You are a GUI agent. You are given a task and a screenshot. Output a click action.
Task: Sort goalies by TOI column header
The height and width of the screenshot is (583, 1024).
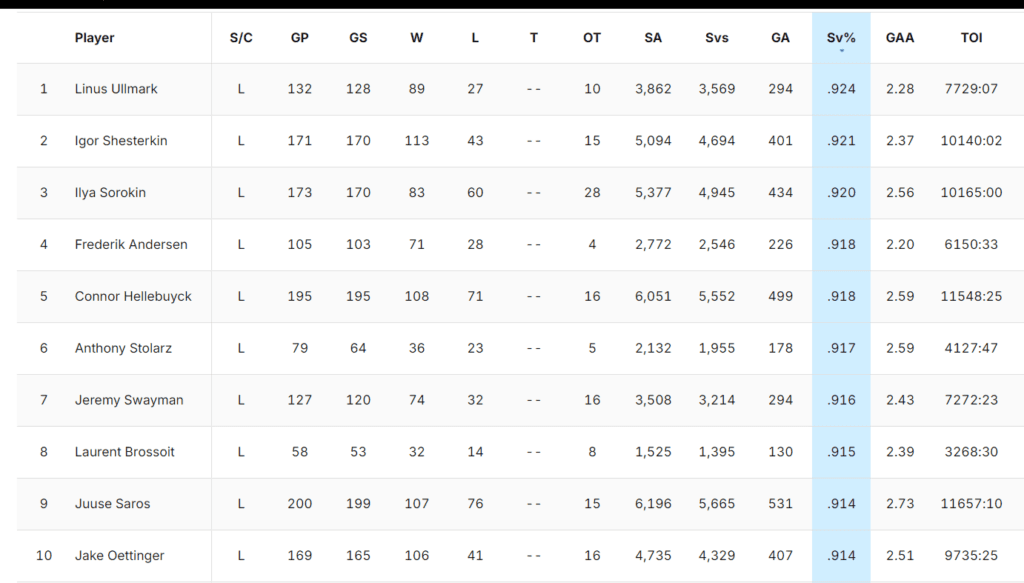[971, 38]
